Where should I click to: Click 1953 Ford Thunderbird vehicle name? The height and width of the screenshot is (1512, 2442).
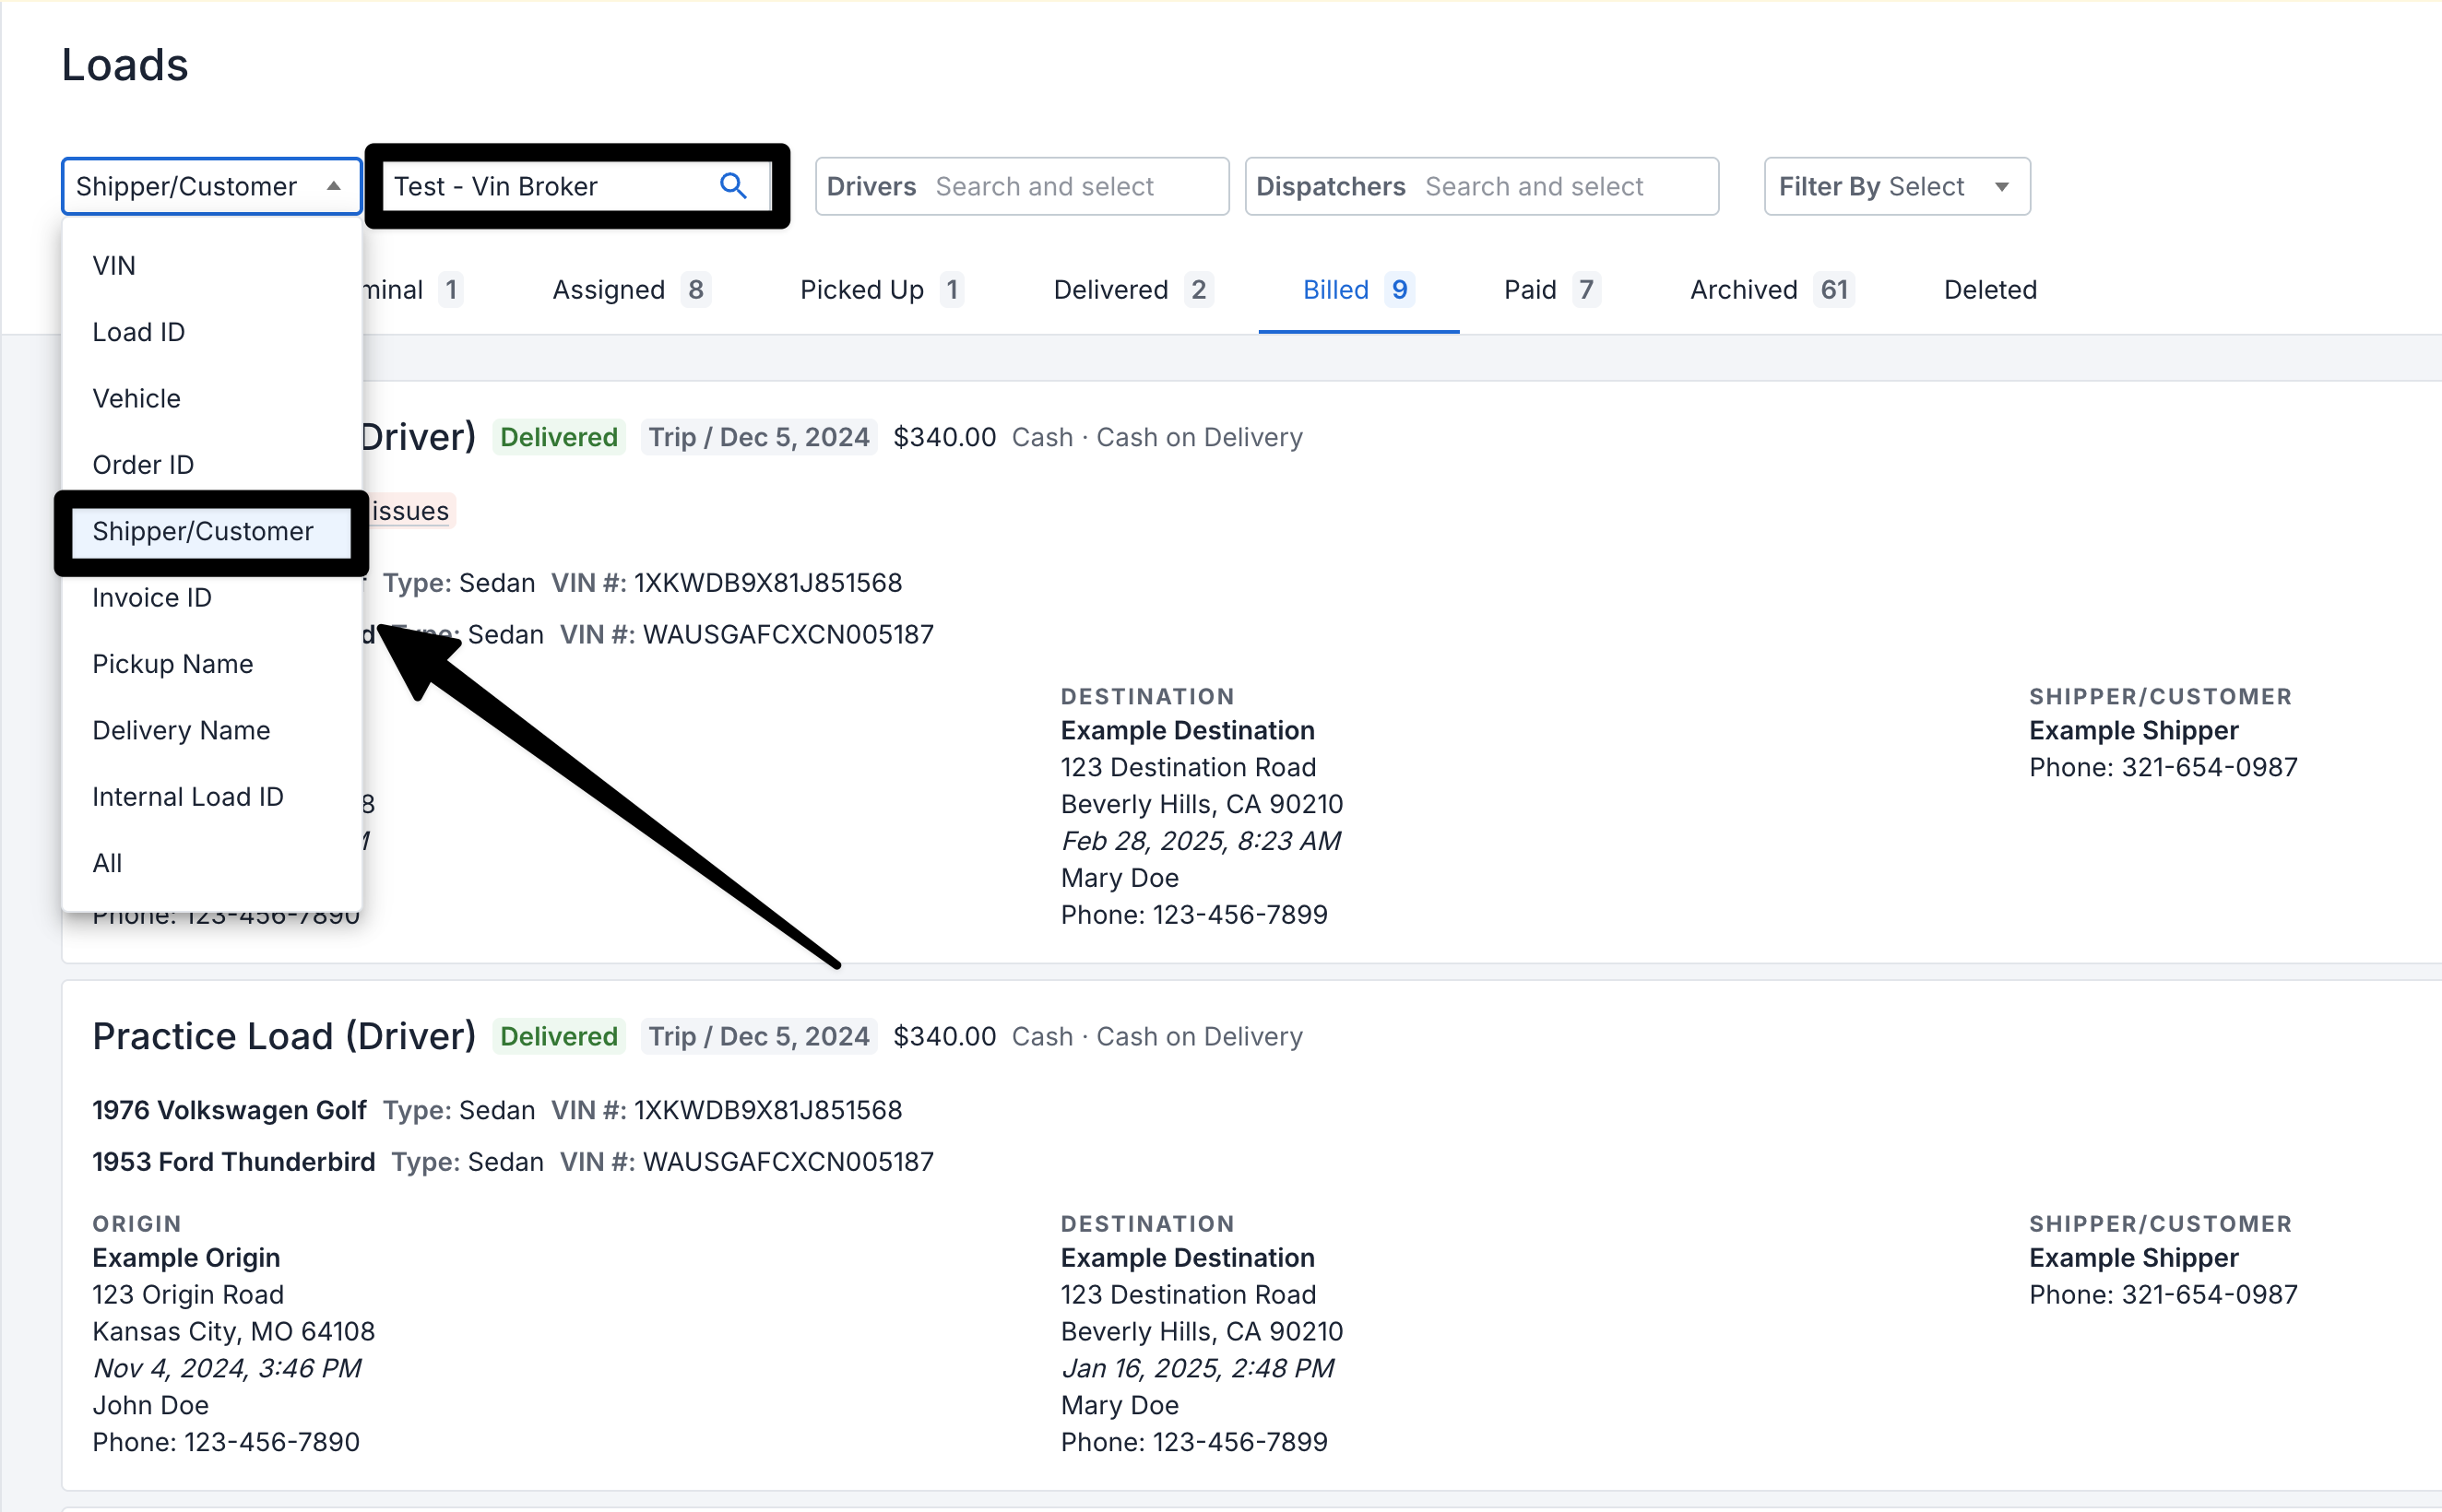[x=234, y=1162]
